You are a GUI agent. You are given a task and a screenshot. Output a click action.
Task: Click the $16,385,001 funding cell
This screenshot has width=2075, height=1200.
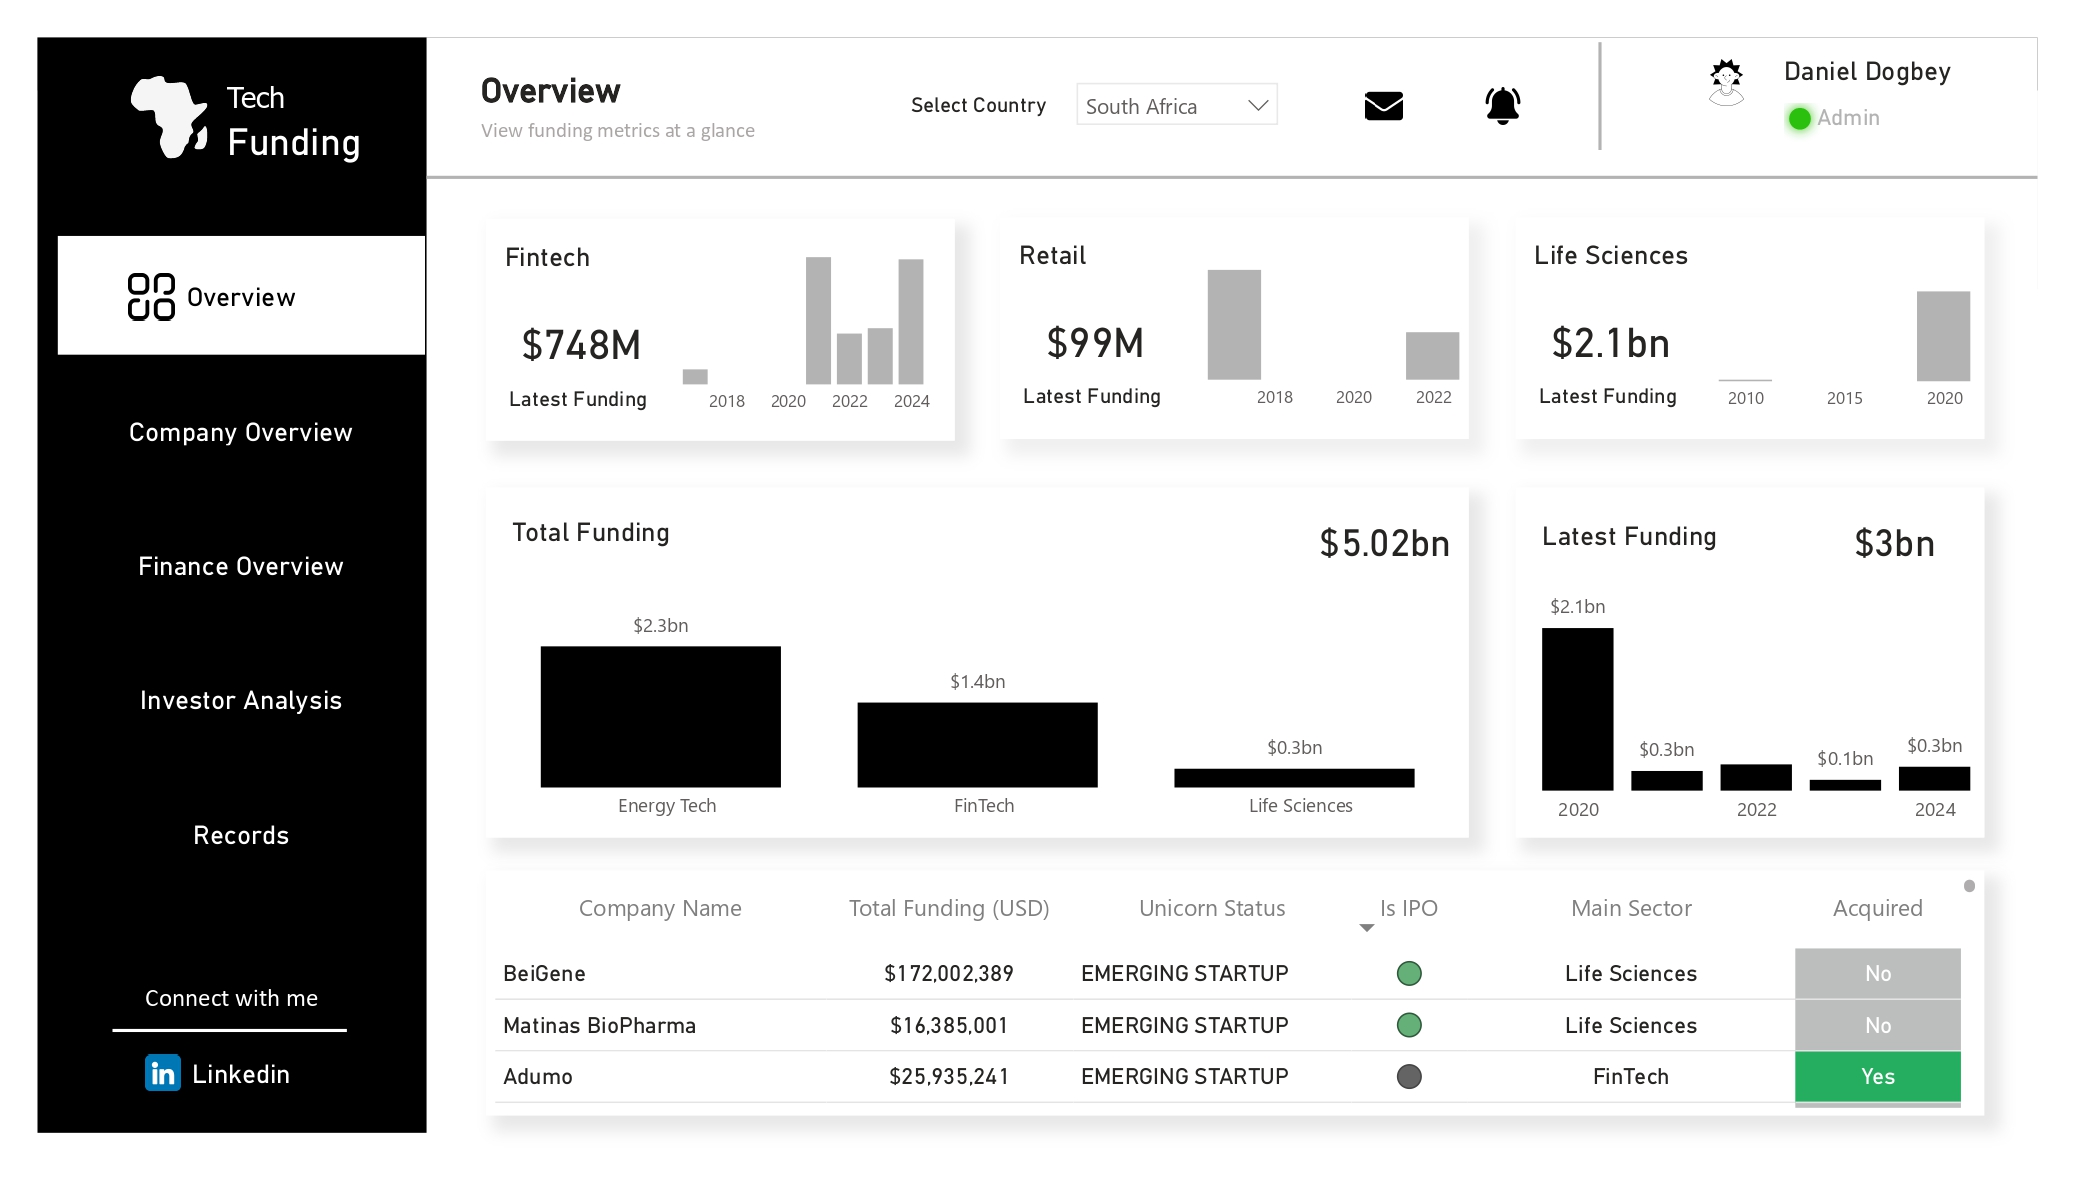(949, 1025)
